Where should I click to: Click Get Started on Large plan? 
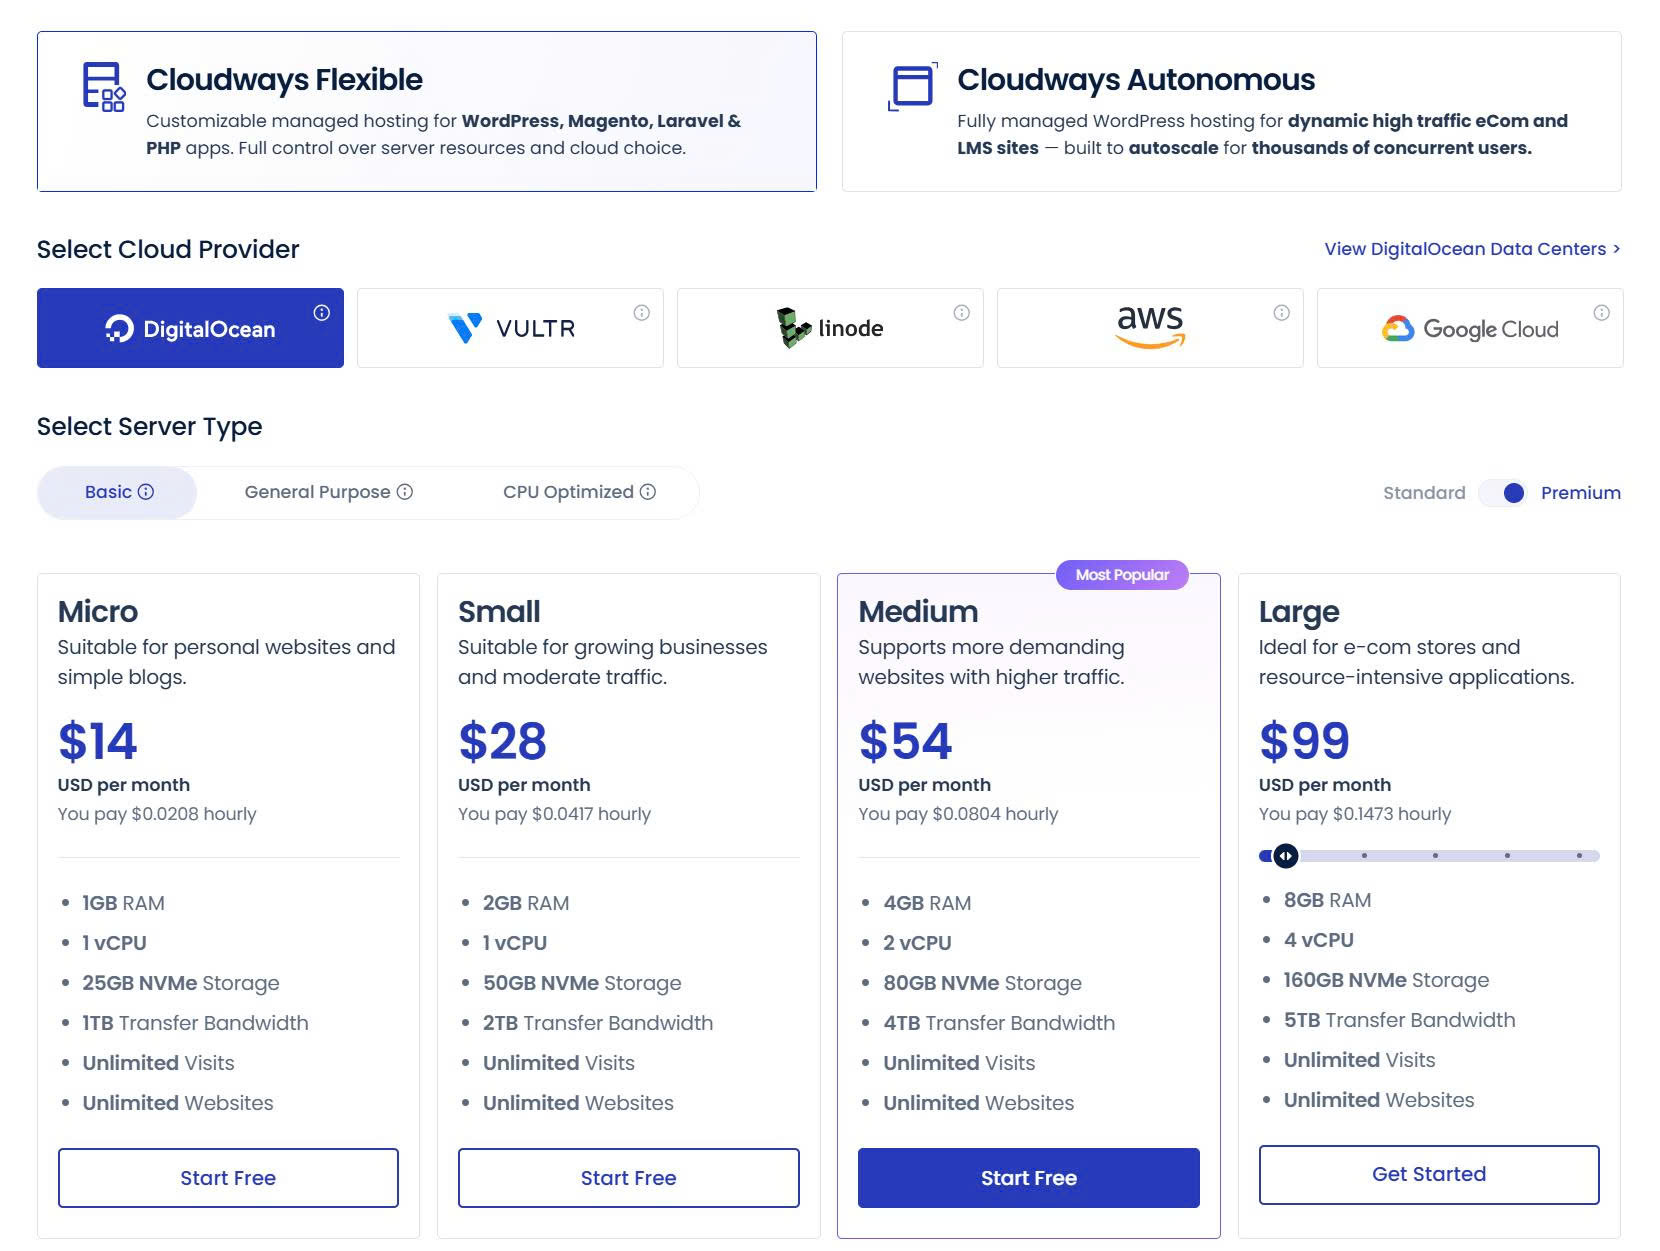click(1428, 1174)
